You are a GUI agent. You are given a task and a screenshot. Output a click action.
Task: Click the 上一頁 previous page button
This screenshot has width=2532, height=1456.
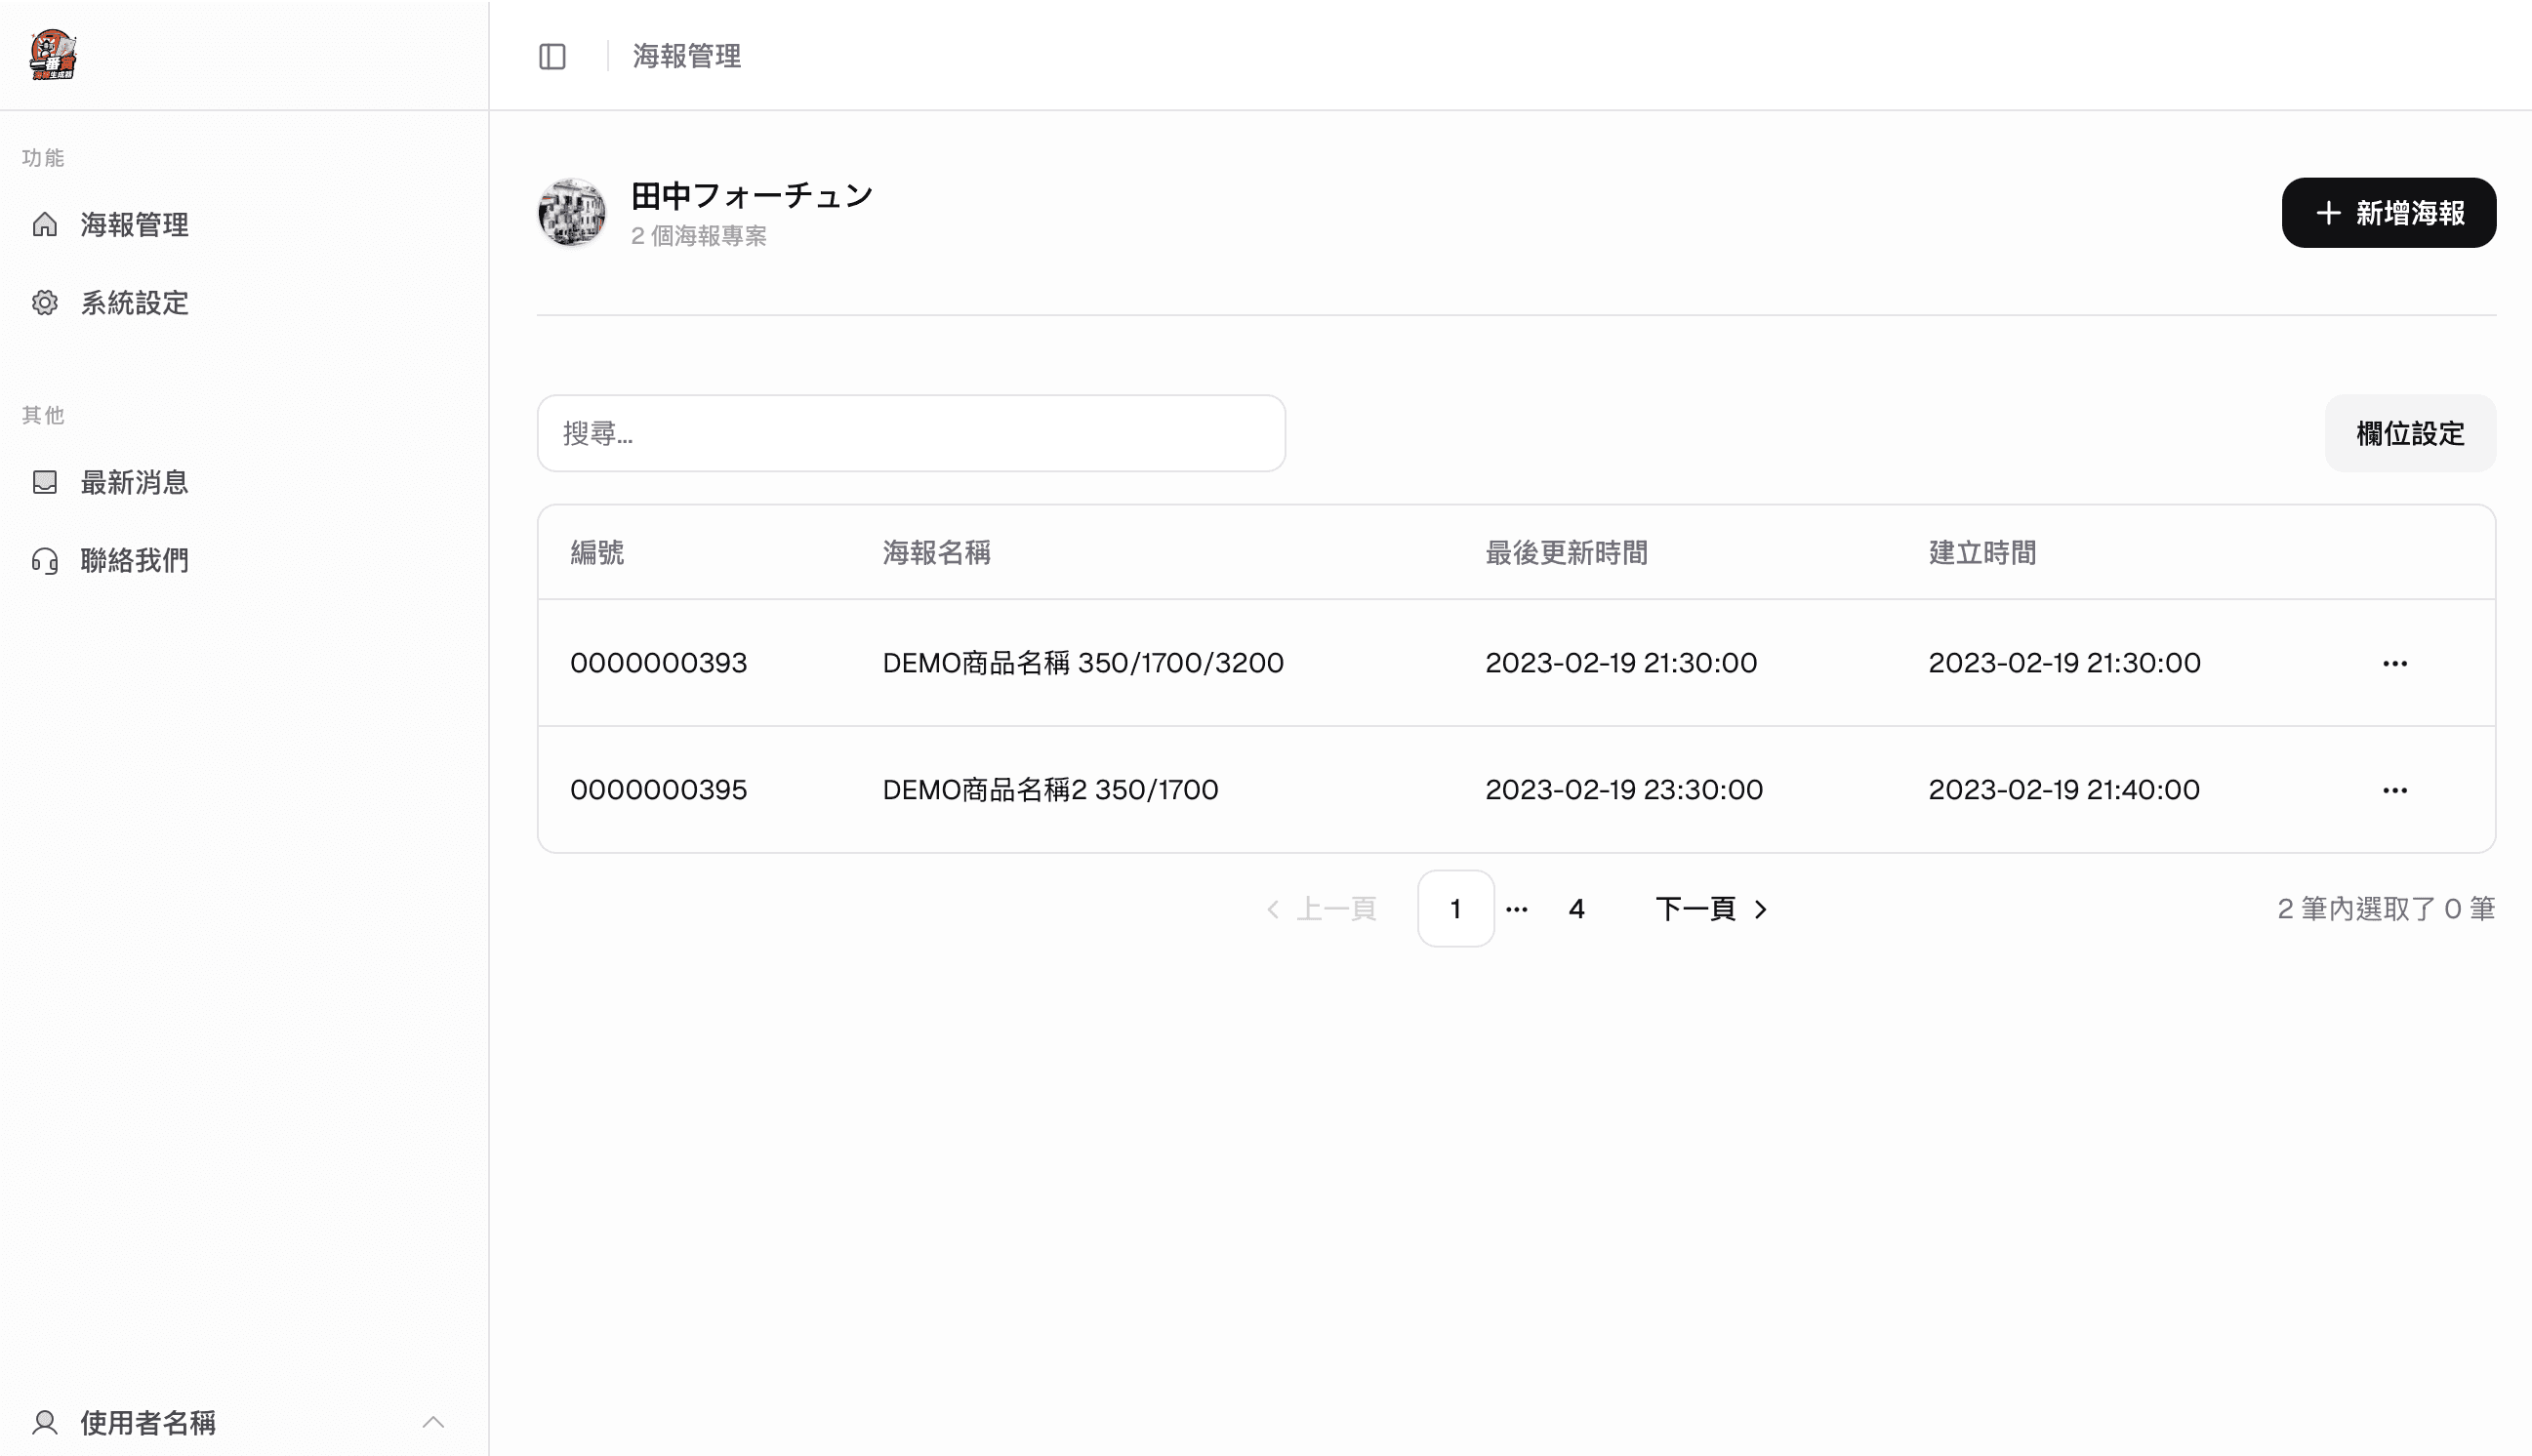point(1322,908)
